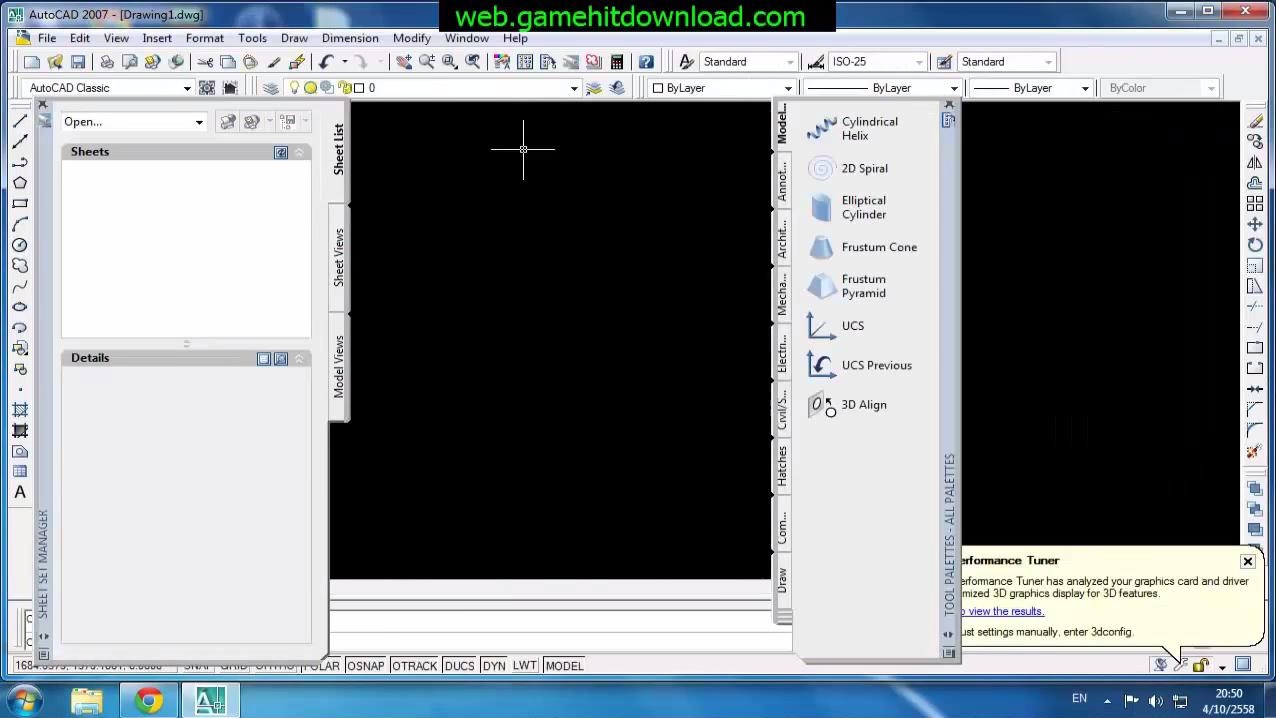Open the Windows Start button
Image resolution: width=1276 pixels, height=718 pixels.
tap(24, 700)
